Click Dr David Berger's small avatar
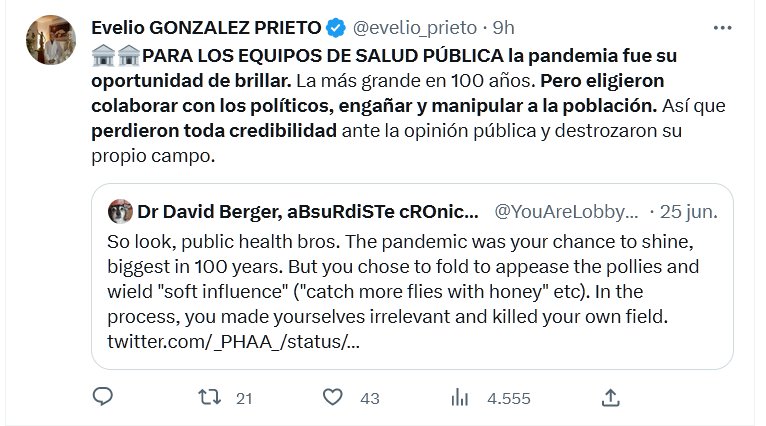The height and width of the screenshot is (426, 766). click(120, 211)
